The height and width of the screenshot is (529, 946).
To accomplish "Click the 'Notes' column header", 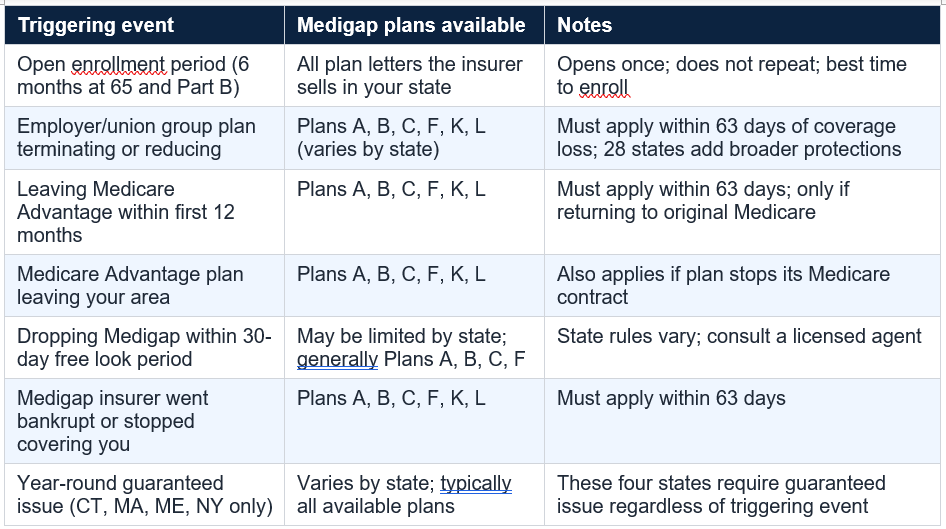I will tap(742, 25).
